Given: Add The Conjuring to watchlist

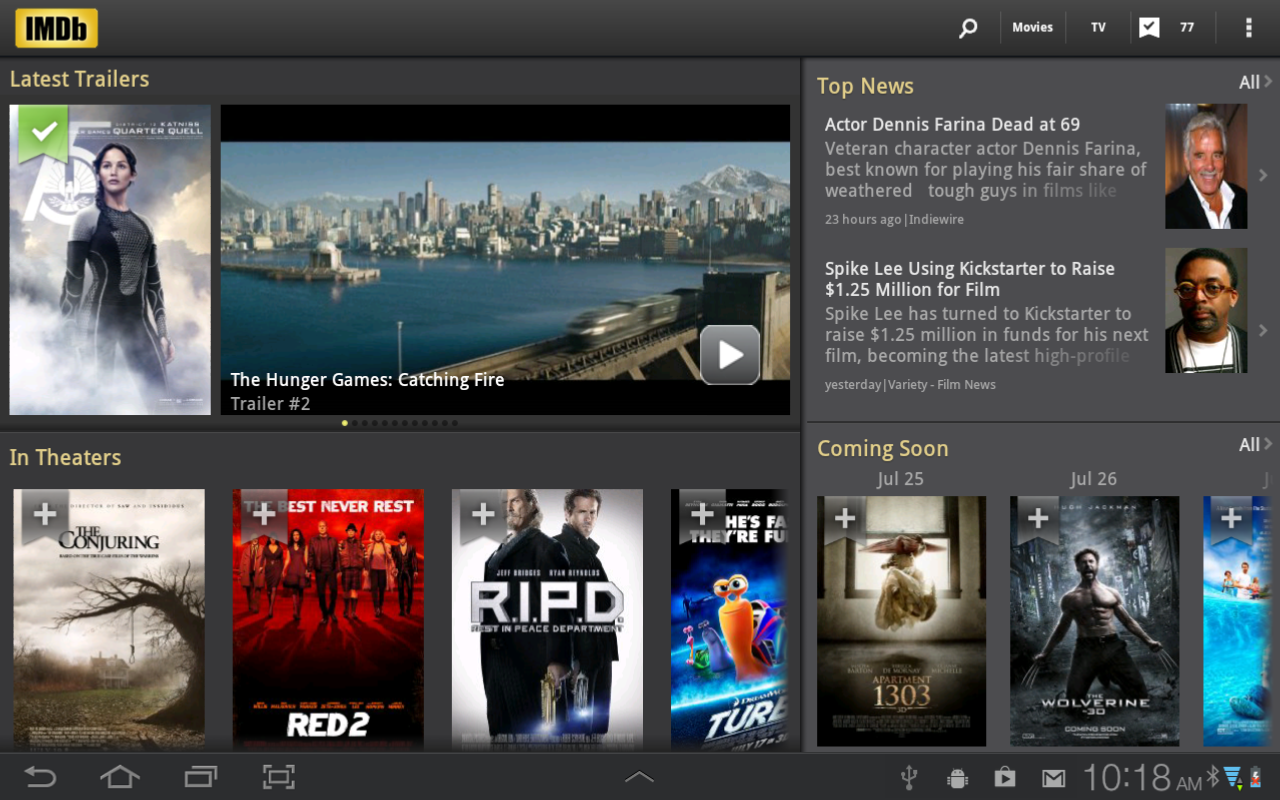Looking at the screenshot, I should click(x=45, y=515).
